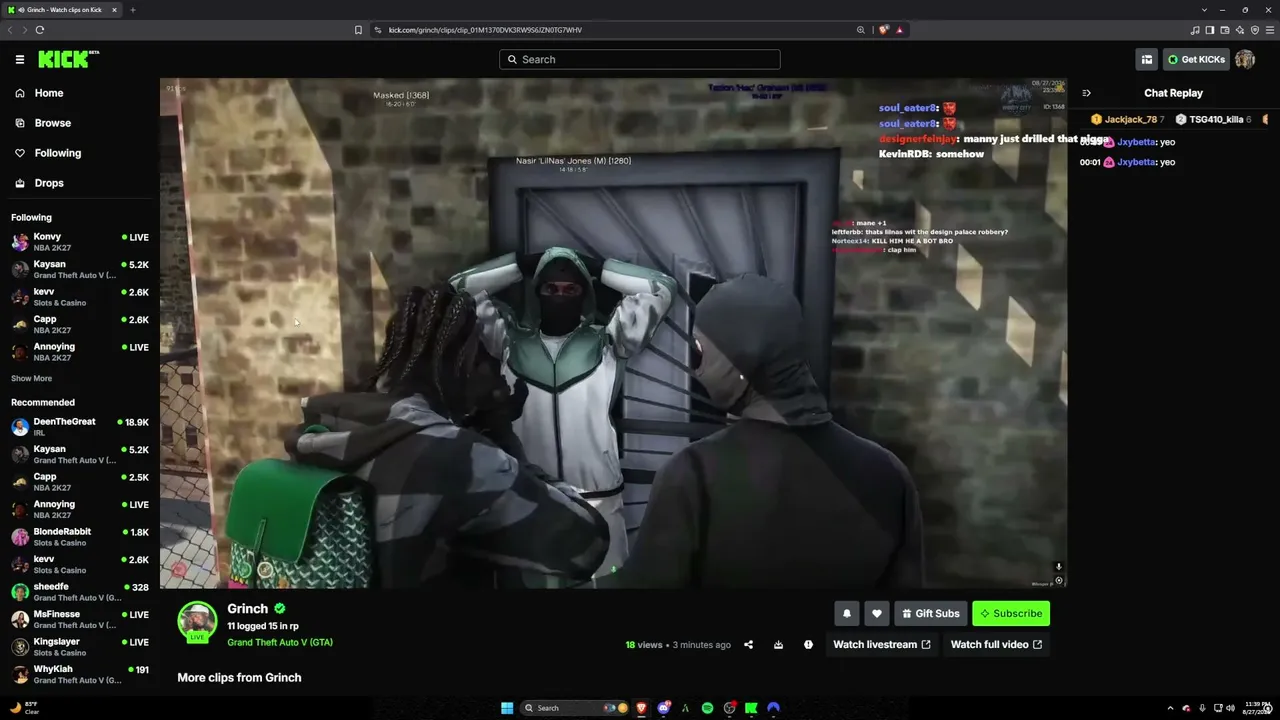Open Konvy's channel in Following
1280x720 pixels.
point(80,241)
